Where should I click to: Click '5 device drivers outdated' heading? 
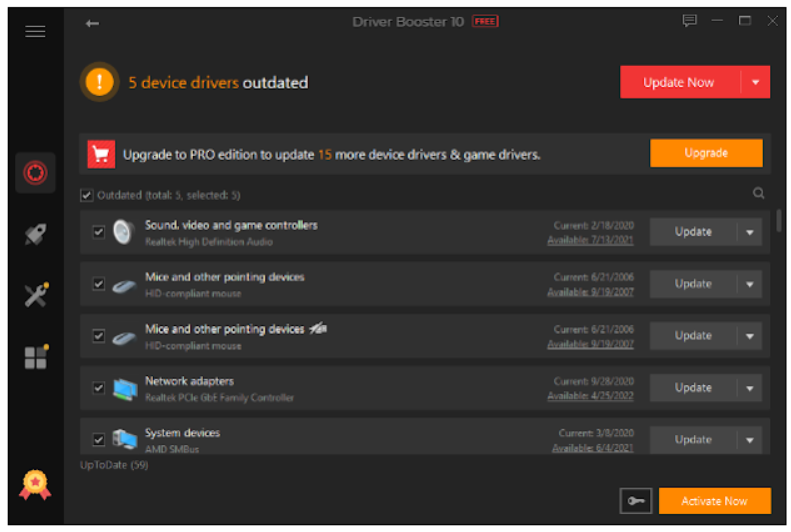(x=218, y=83)
